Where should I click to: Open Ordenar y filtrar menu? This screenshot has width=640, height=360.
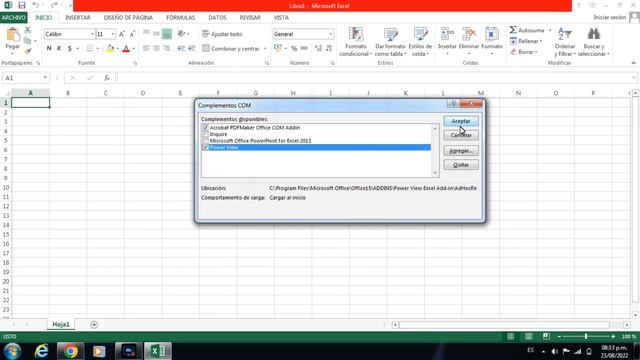(x=565, y=42)
